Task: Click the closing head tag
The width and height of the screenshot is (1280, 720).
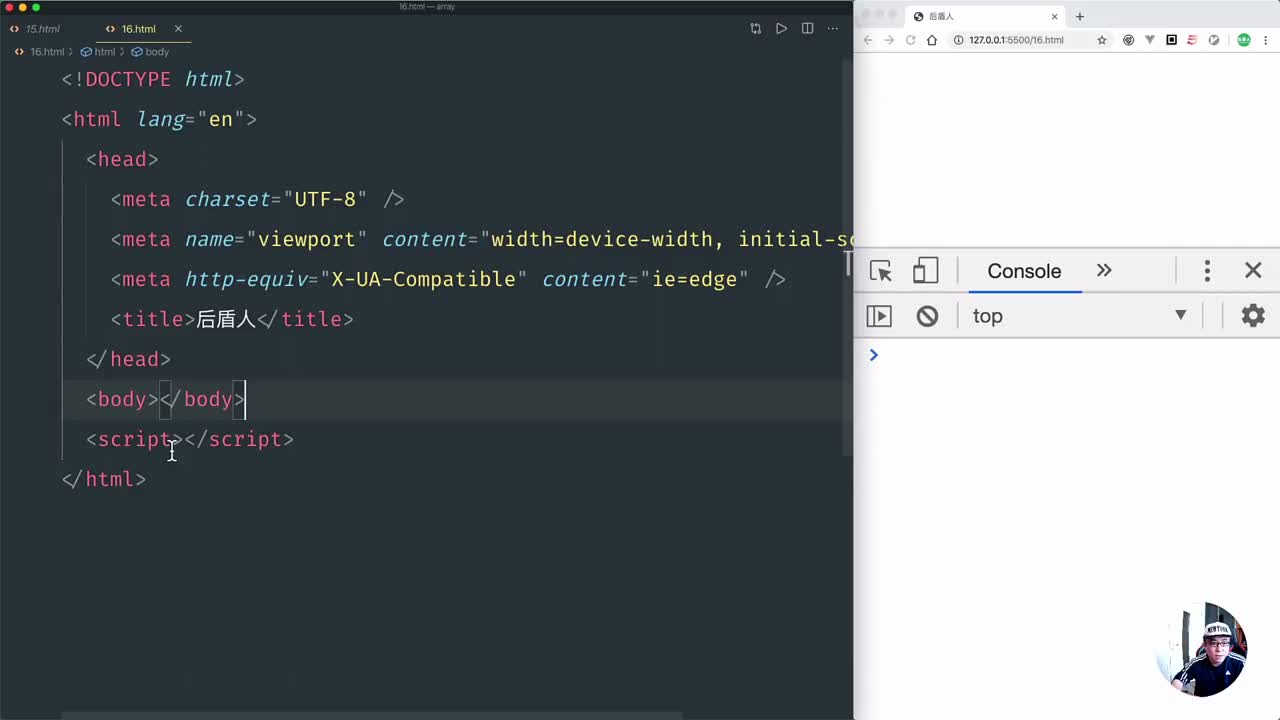Action: [128, 359]
